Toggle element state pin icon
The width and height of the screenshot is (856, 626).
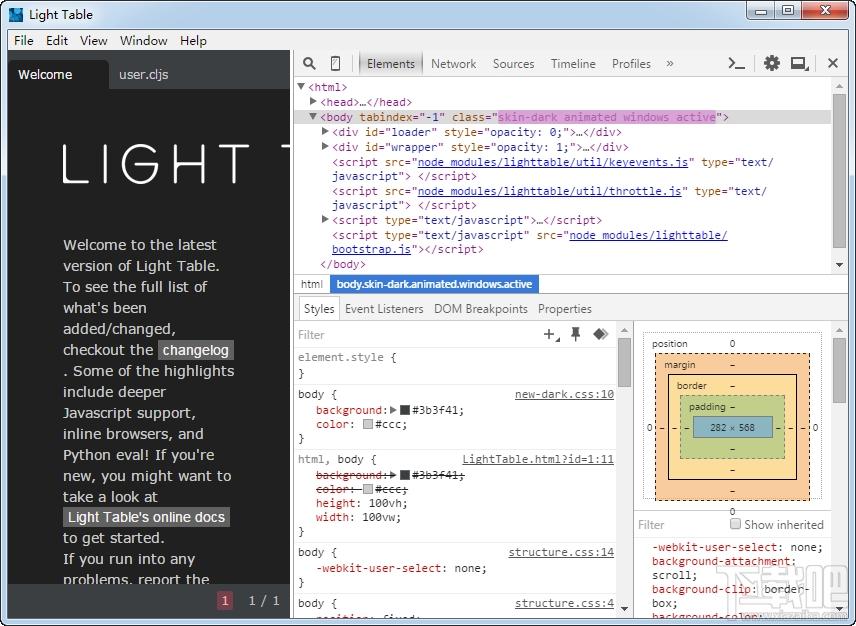click(575, 334)
